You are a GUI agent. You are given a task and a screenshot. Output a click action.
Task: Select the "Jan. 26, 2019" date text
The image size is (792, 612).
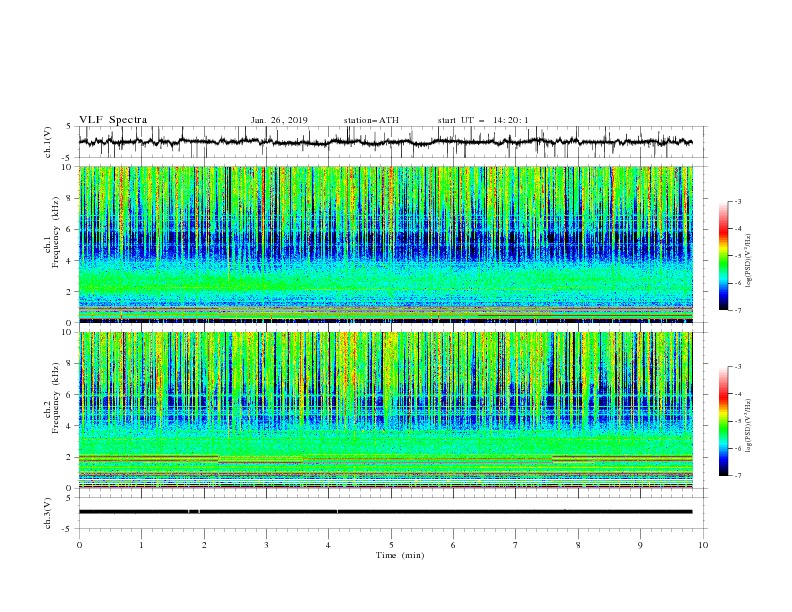(x=279, y=120)
